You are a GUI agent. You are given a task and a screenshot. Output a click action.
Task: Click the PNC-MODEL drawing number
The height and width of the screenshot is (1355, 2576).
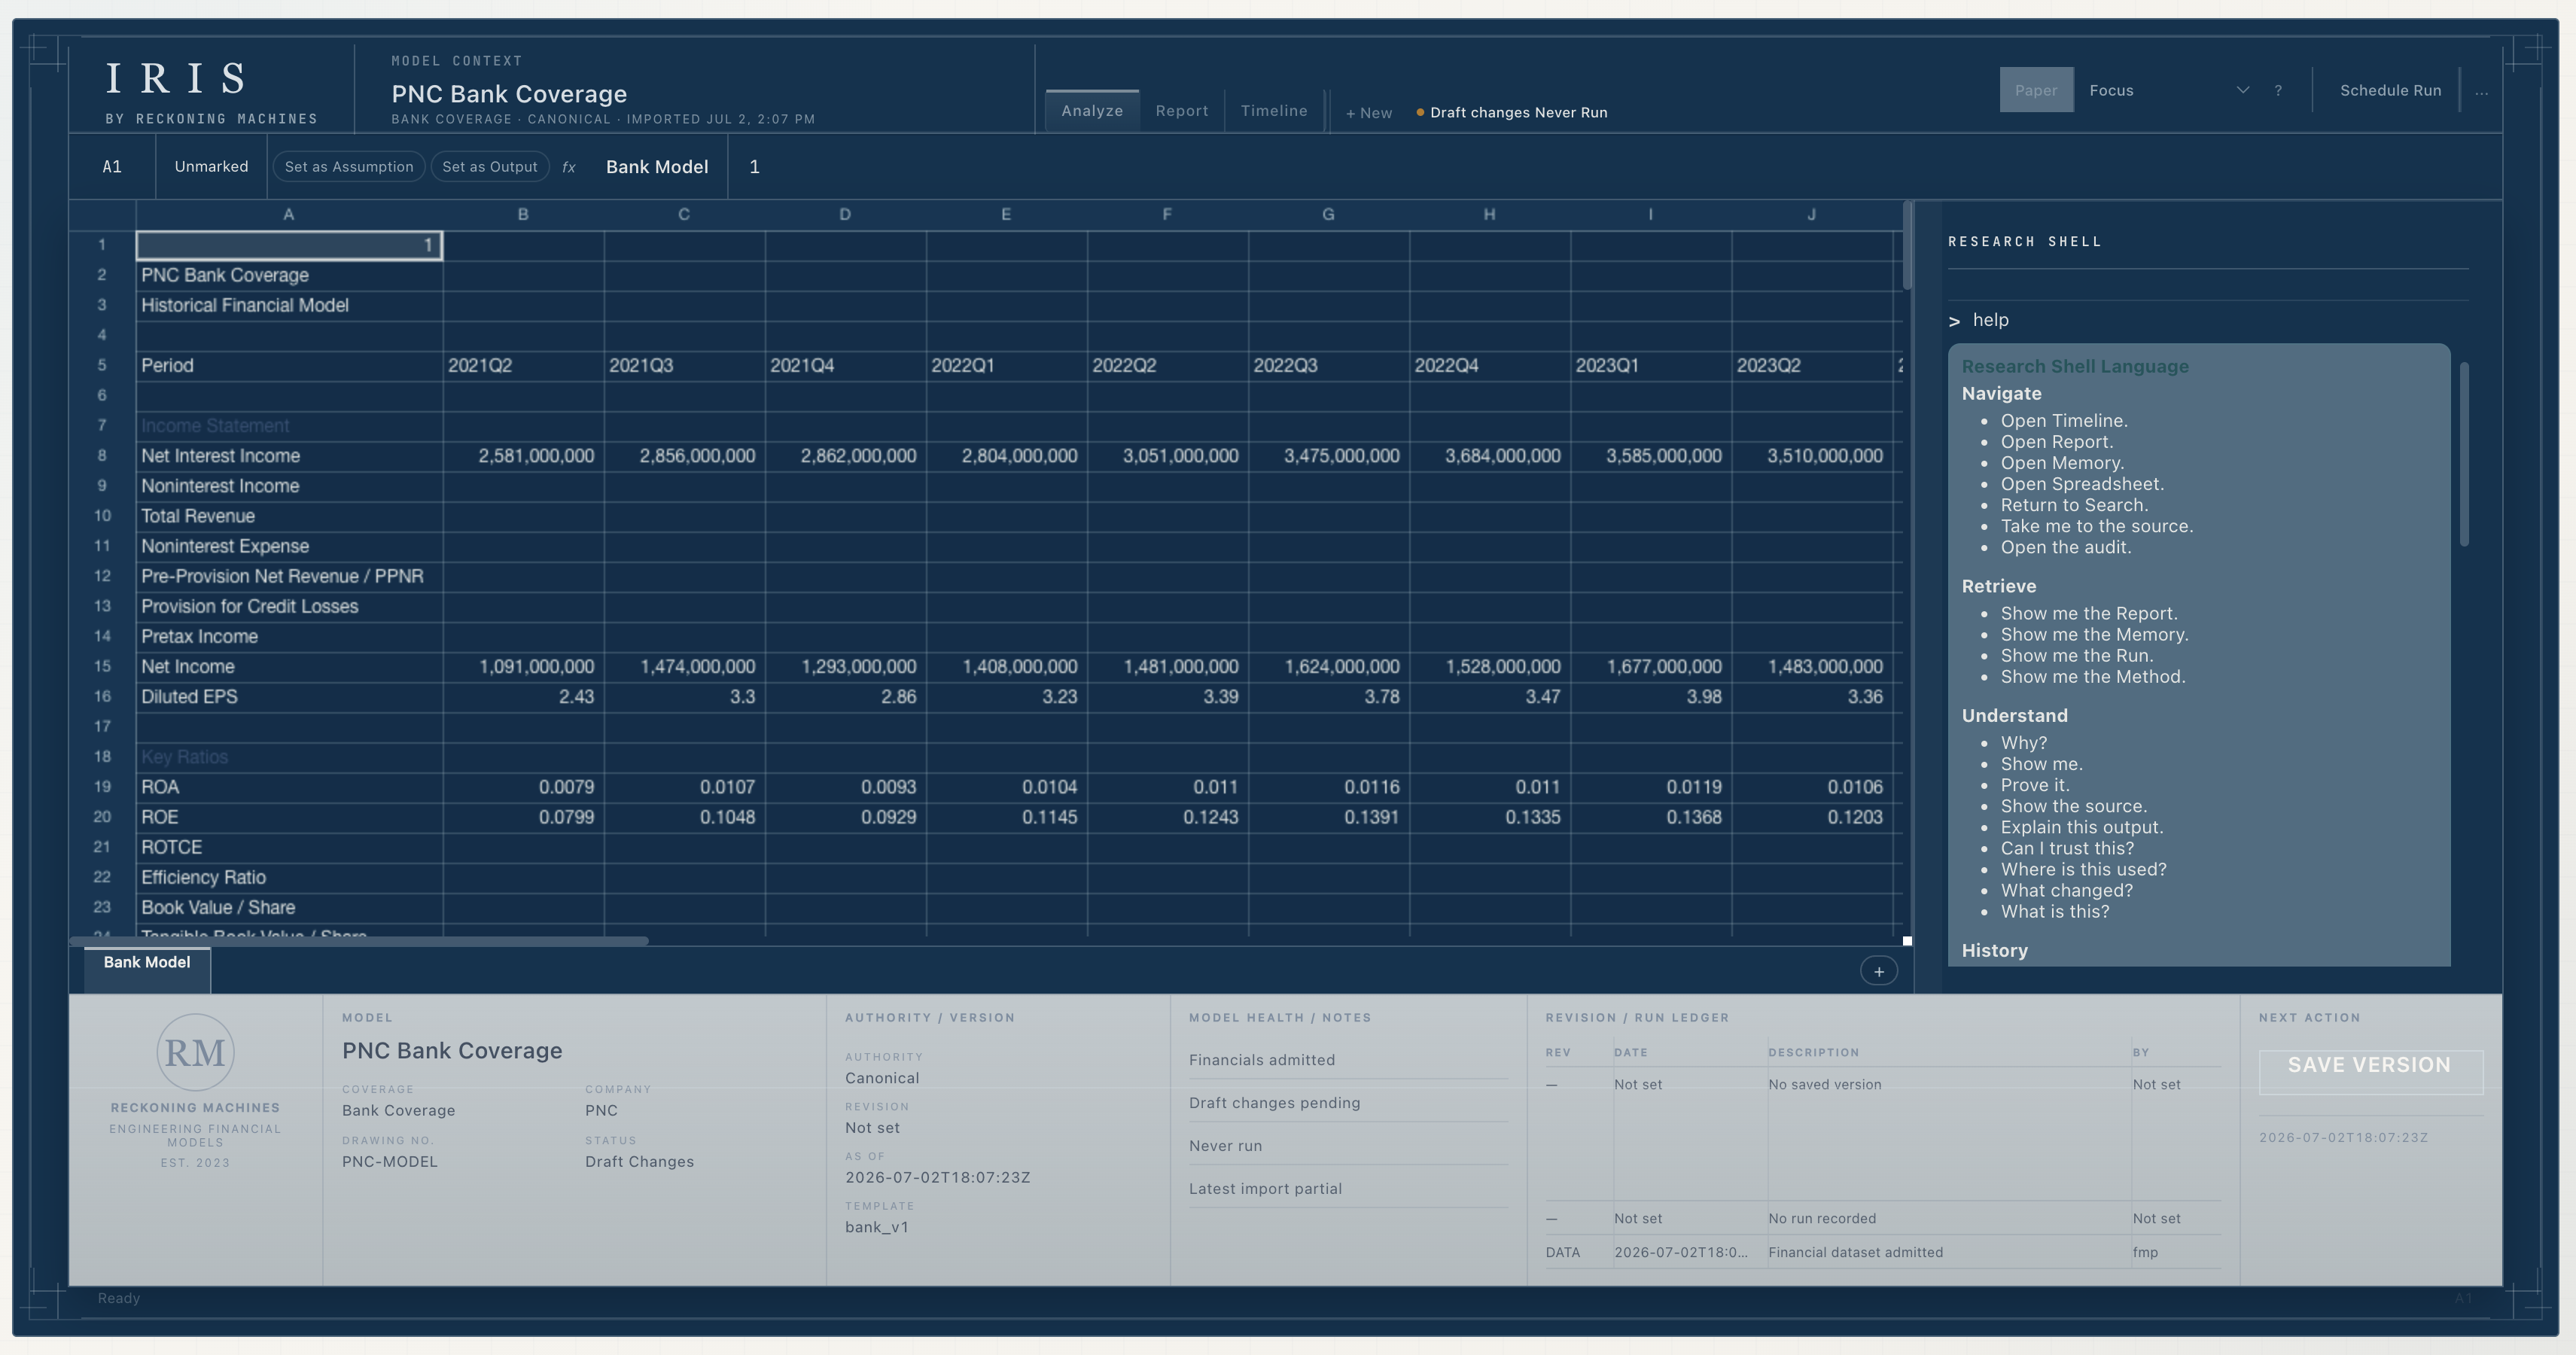389,1162
